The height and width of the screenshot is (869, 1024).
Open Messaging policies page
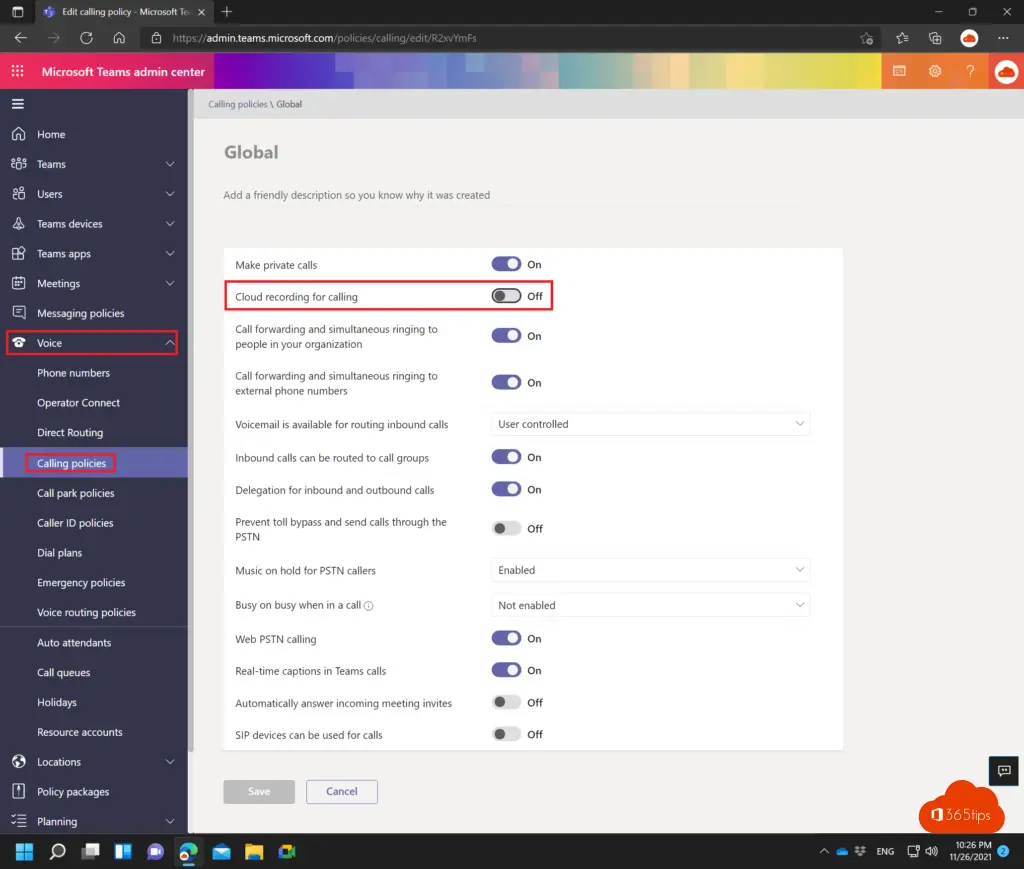(80, 313)
